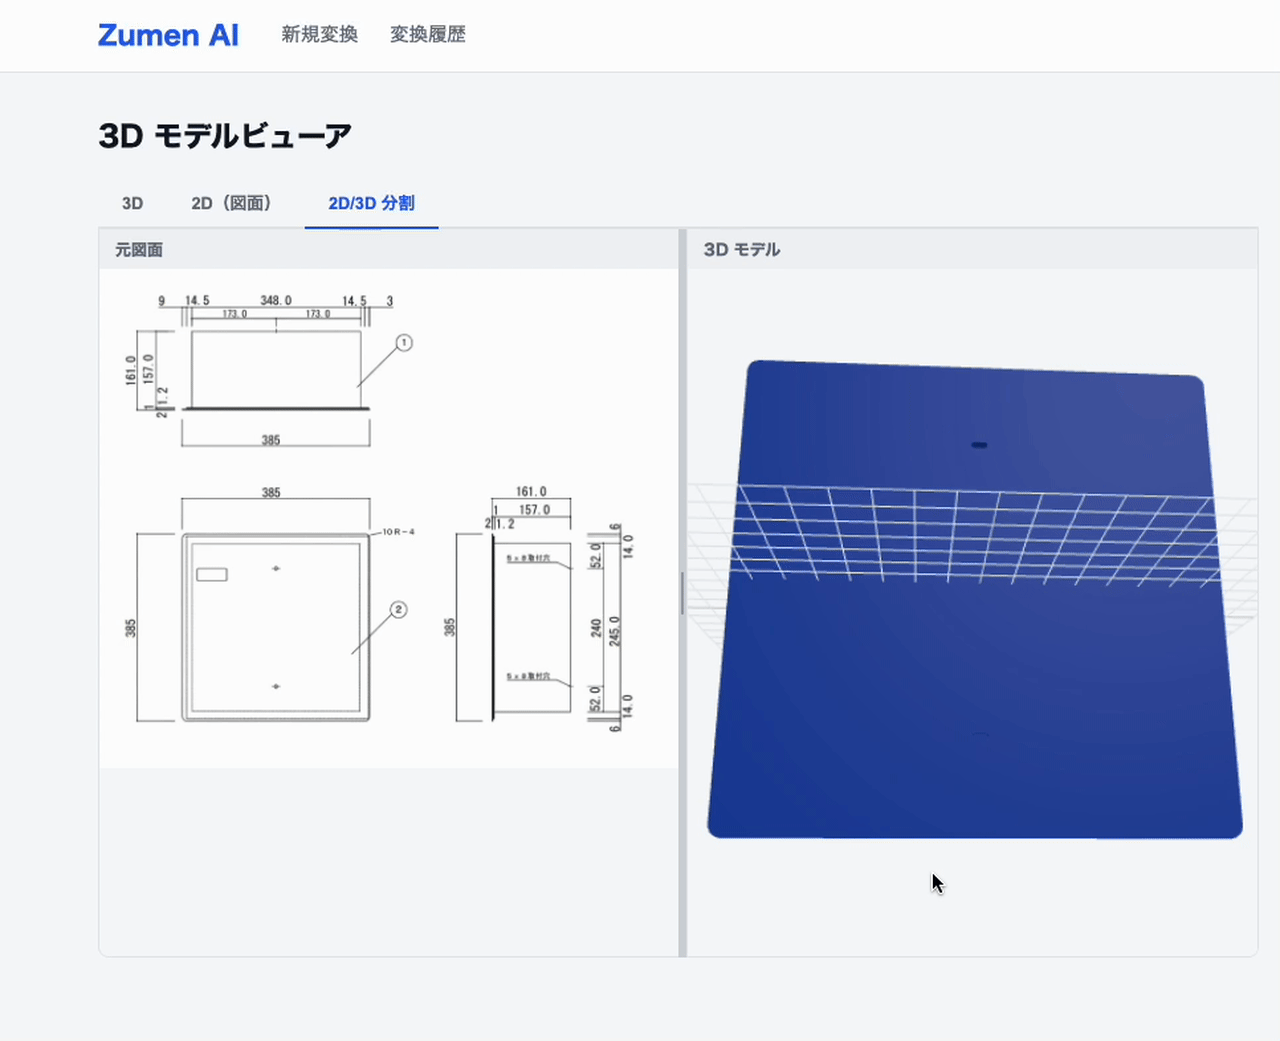Click the top front view in the drawing
Image resolution: width=1280 pixels, height=1041 pixels.
click(275, 370)
